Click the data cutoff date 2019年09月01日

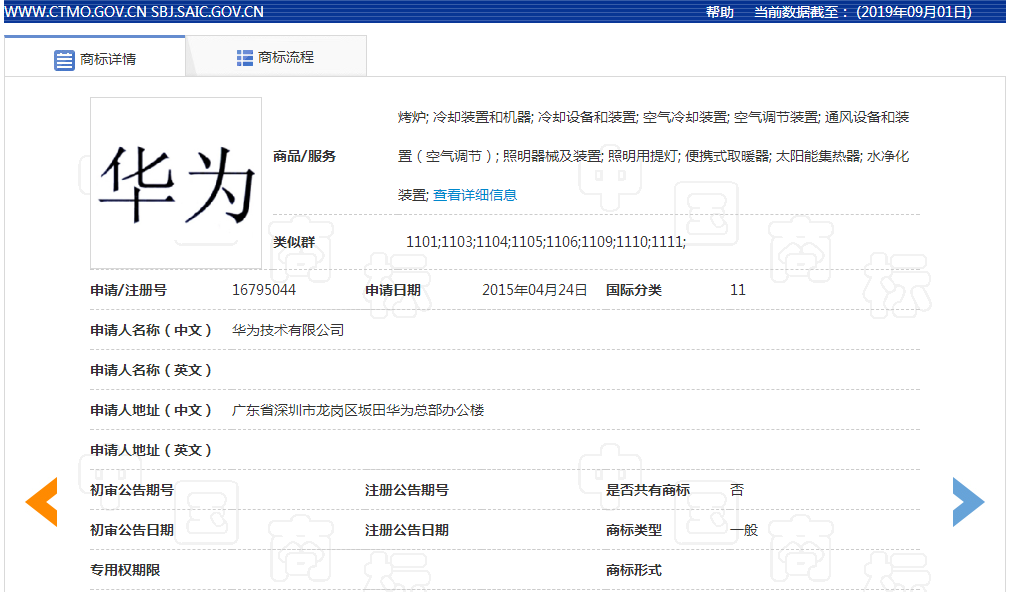(x=914, y=12)
